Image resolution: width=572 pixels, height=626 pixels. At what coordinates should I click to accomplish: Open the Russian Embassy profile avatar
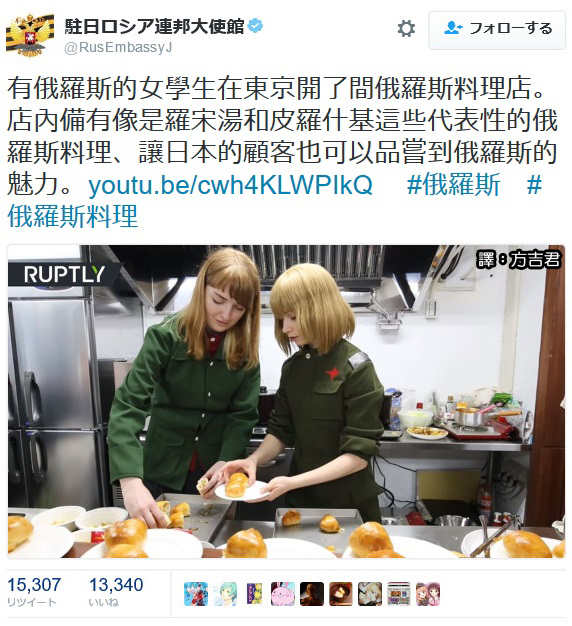[x=29, y=35]
